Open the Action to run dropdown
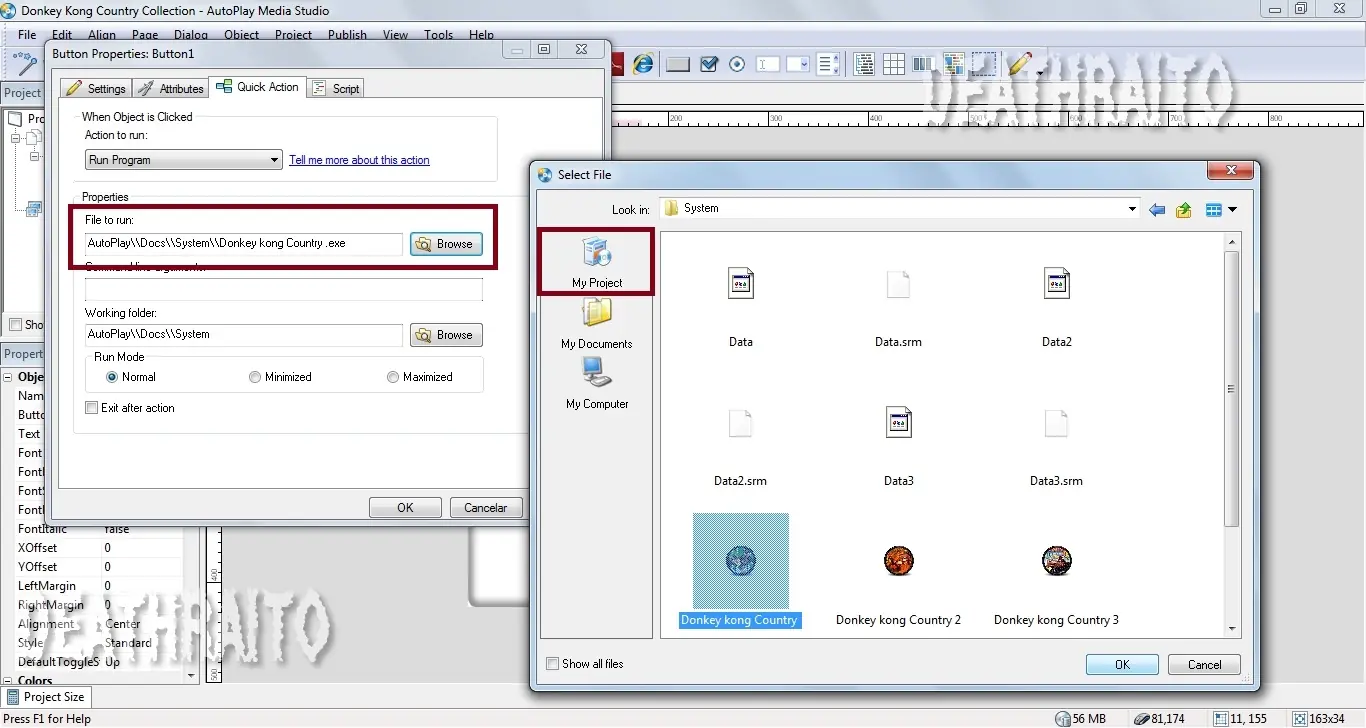 [x=275, y=160]
